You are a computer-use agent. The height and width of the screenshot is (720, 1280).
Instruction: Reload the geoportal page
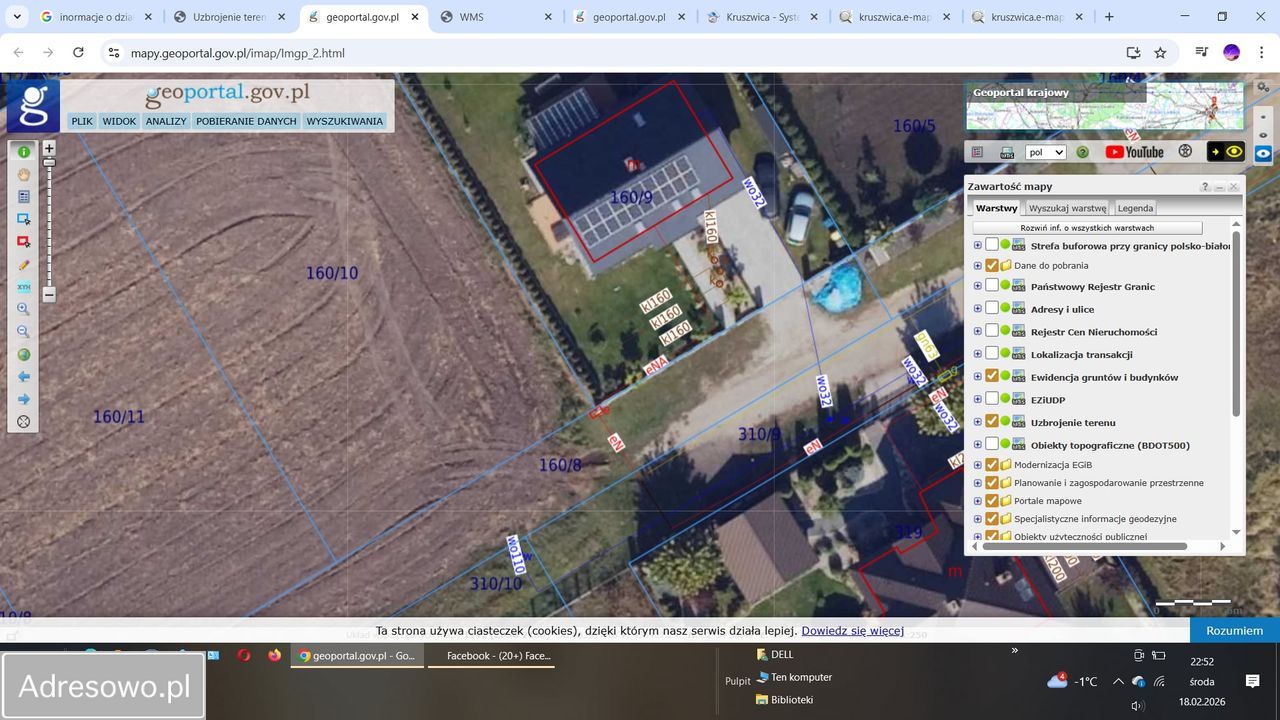[x=78, y=53]
